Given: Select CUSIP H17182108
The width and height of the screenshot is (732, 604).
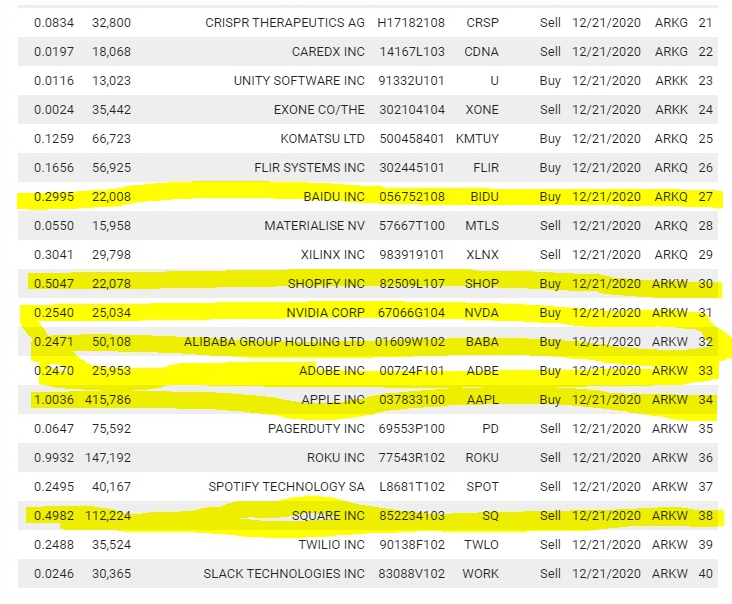Looking at the screenshot, I should click(411, 22).
